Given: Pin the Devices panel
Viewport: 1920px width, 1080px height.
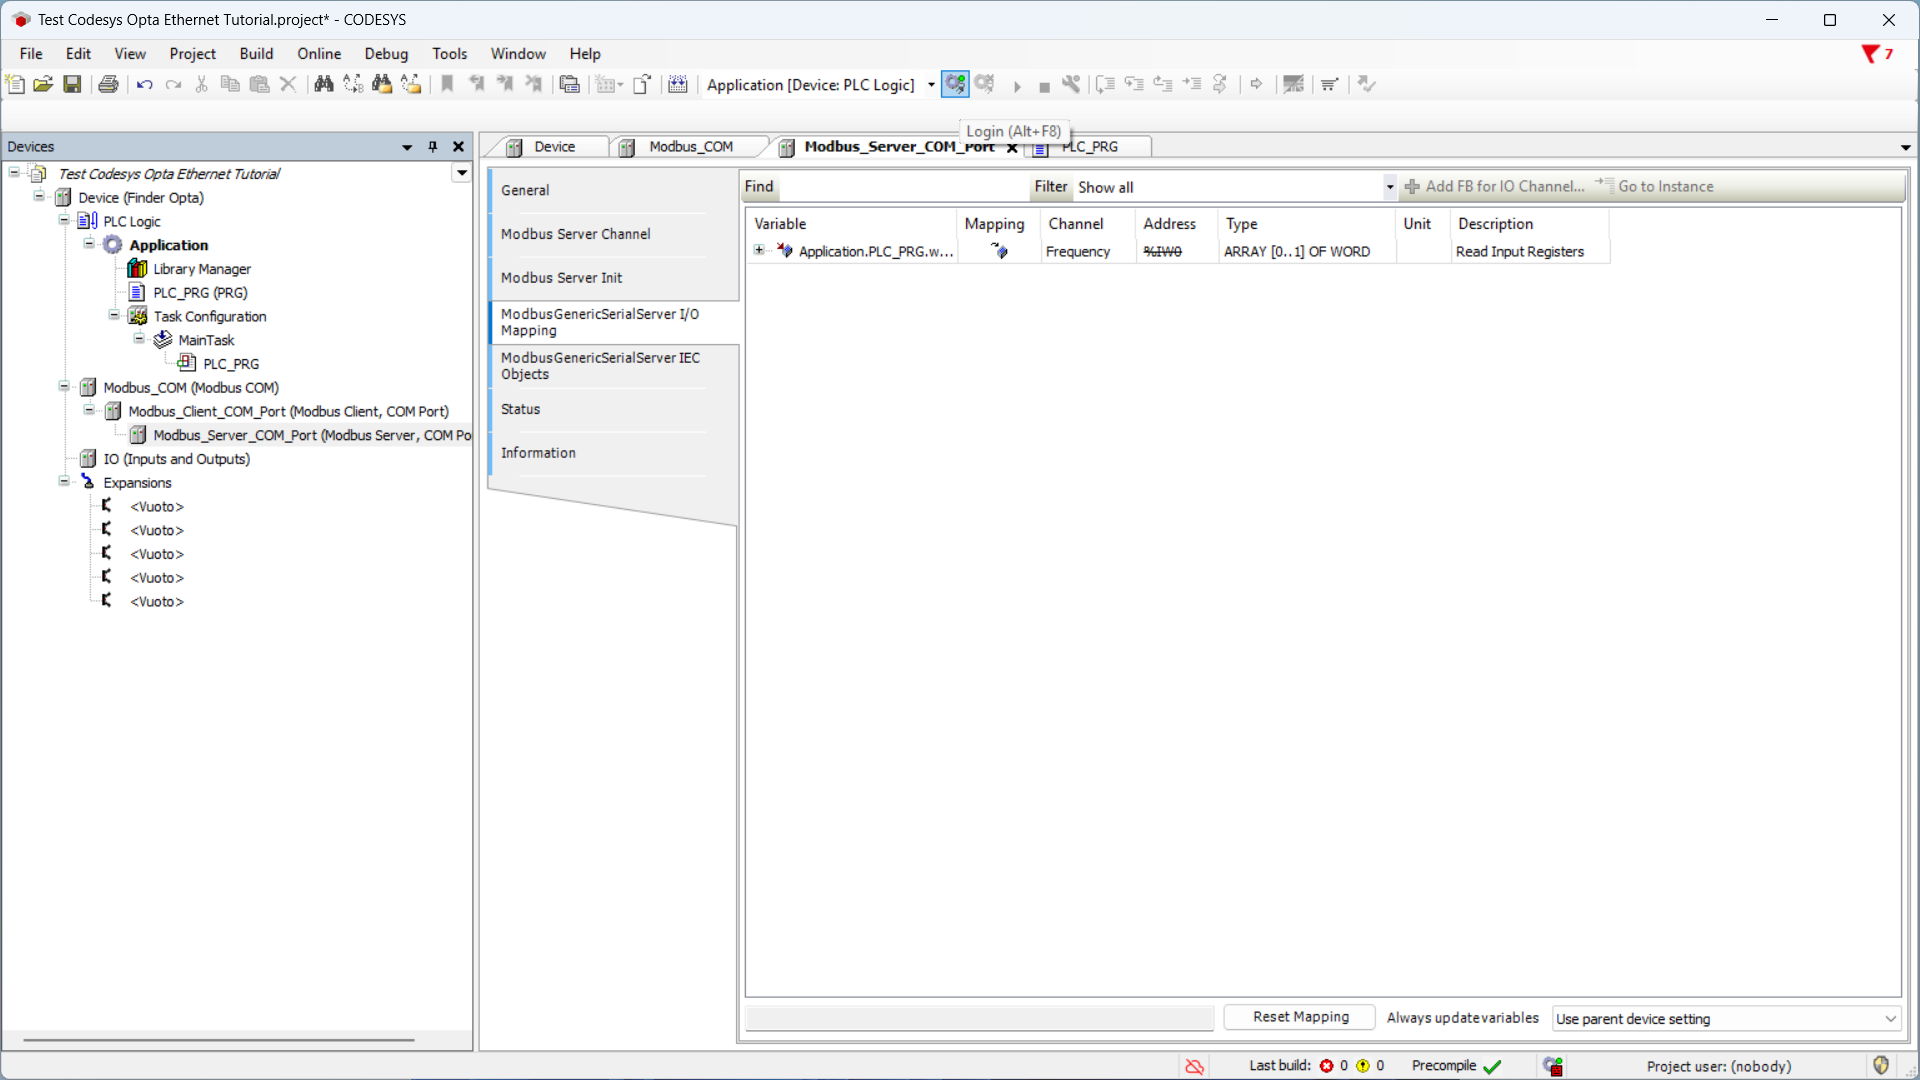Looking at the screenshot, I should 433,147.
